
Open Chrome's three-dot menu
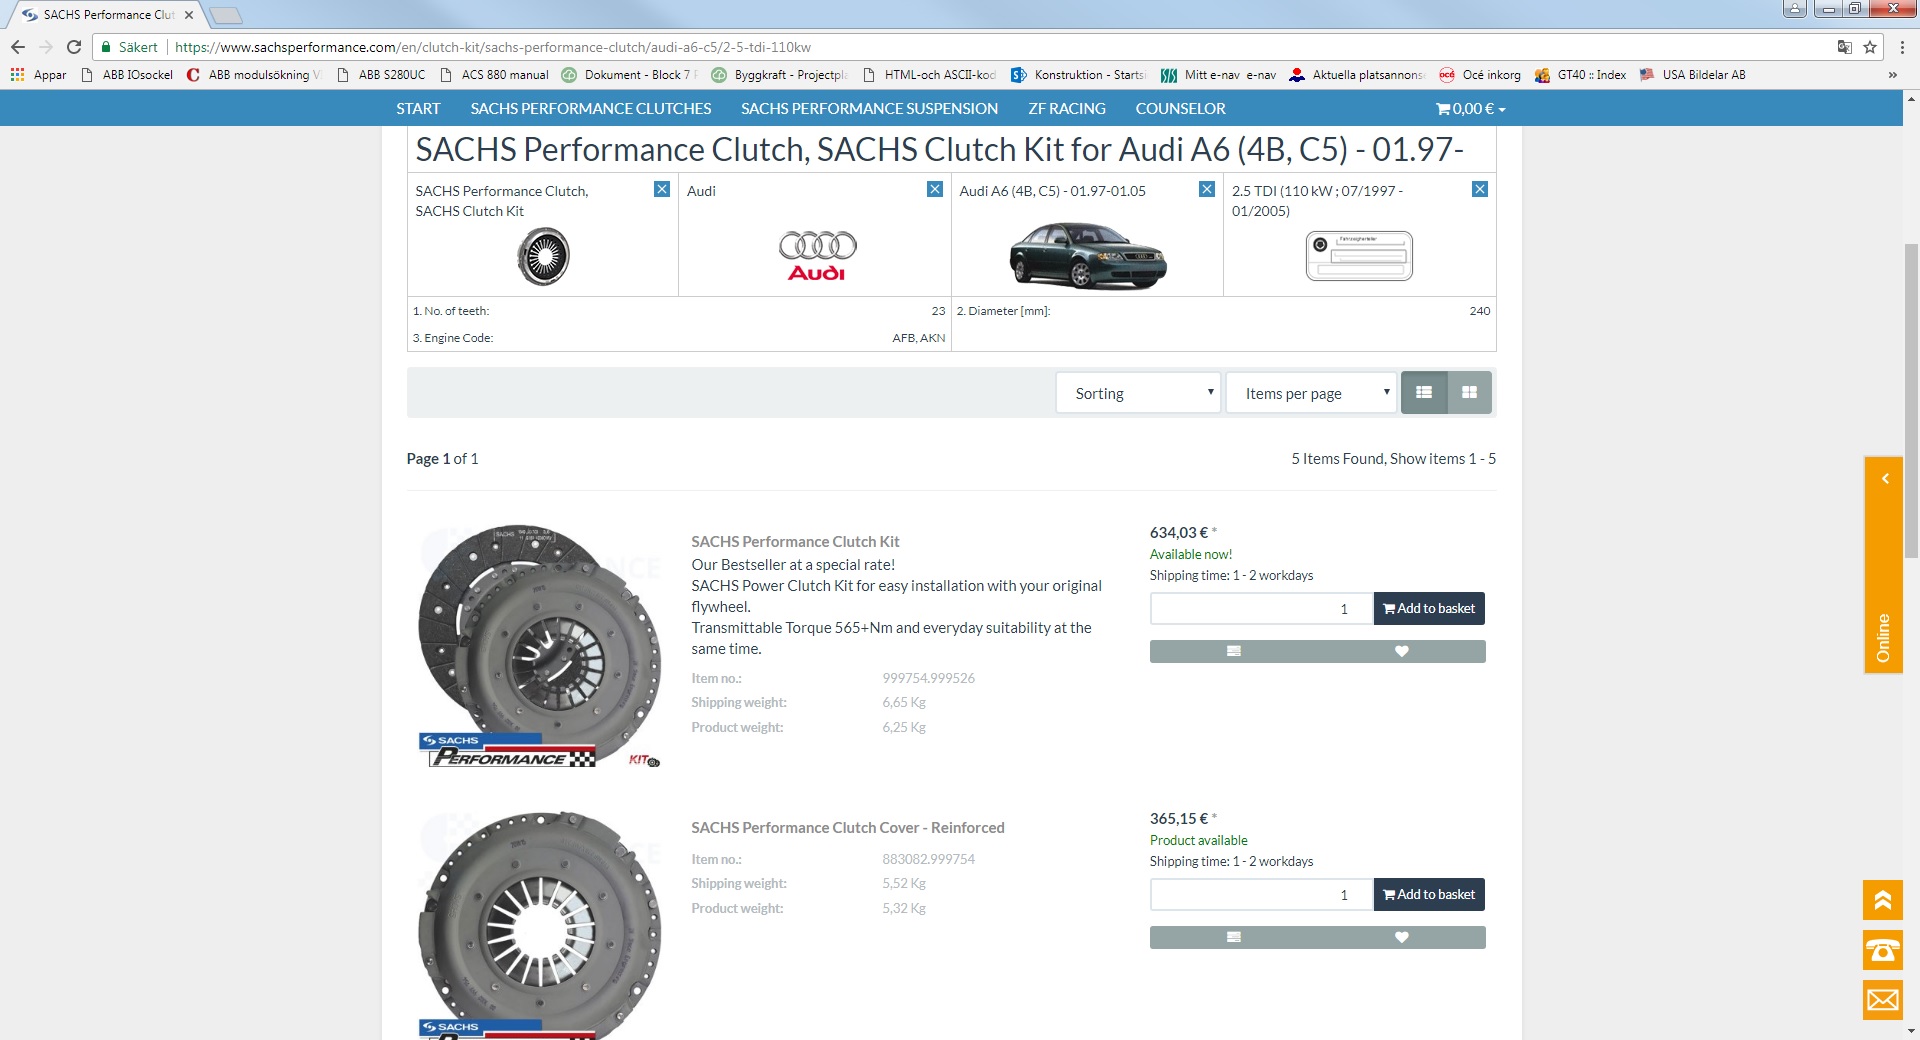tap(1901, 47)
